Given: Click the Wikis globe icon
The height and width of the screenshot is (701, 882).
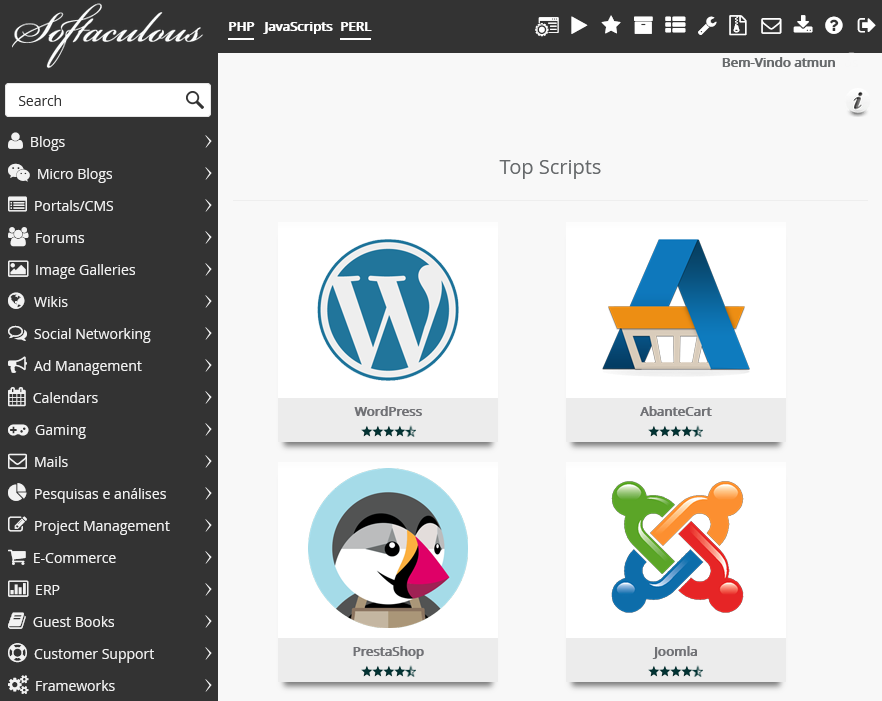Looking at the screenshot, I should tap(16, 301).
